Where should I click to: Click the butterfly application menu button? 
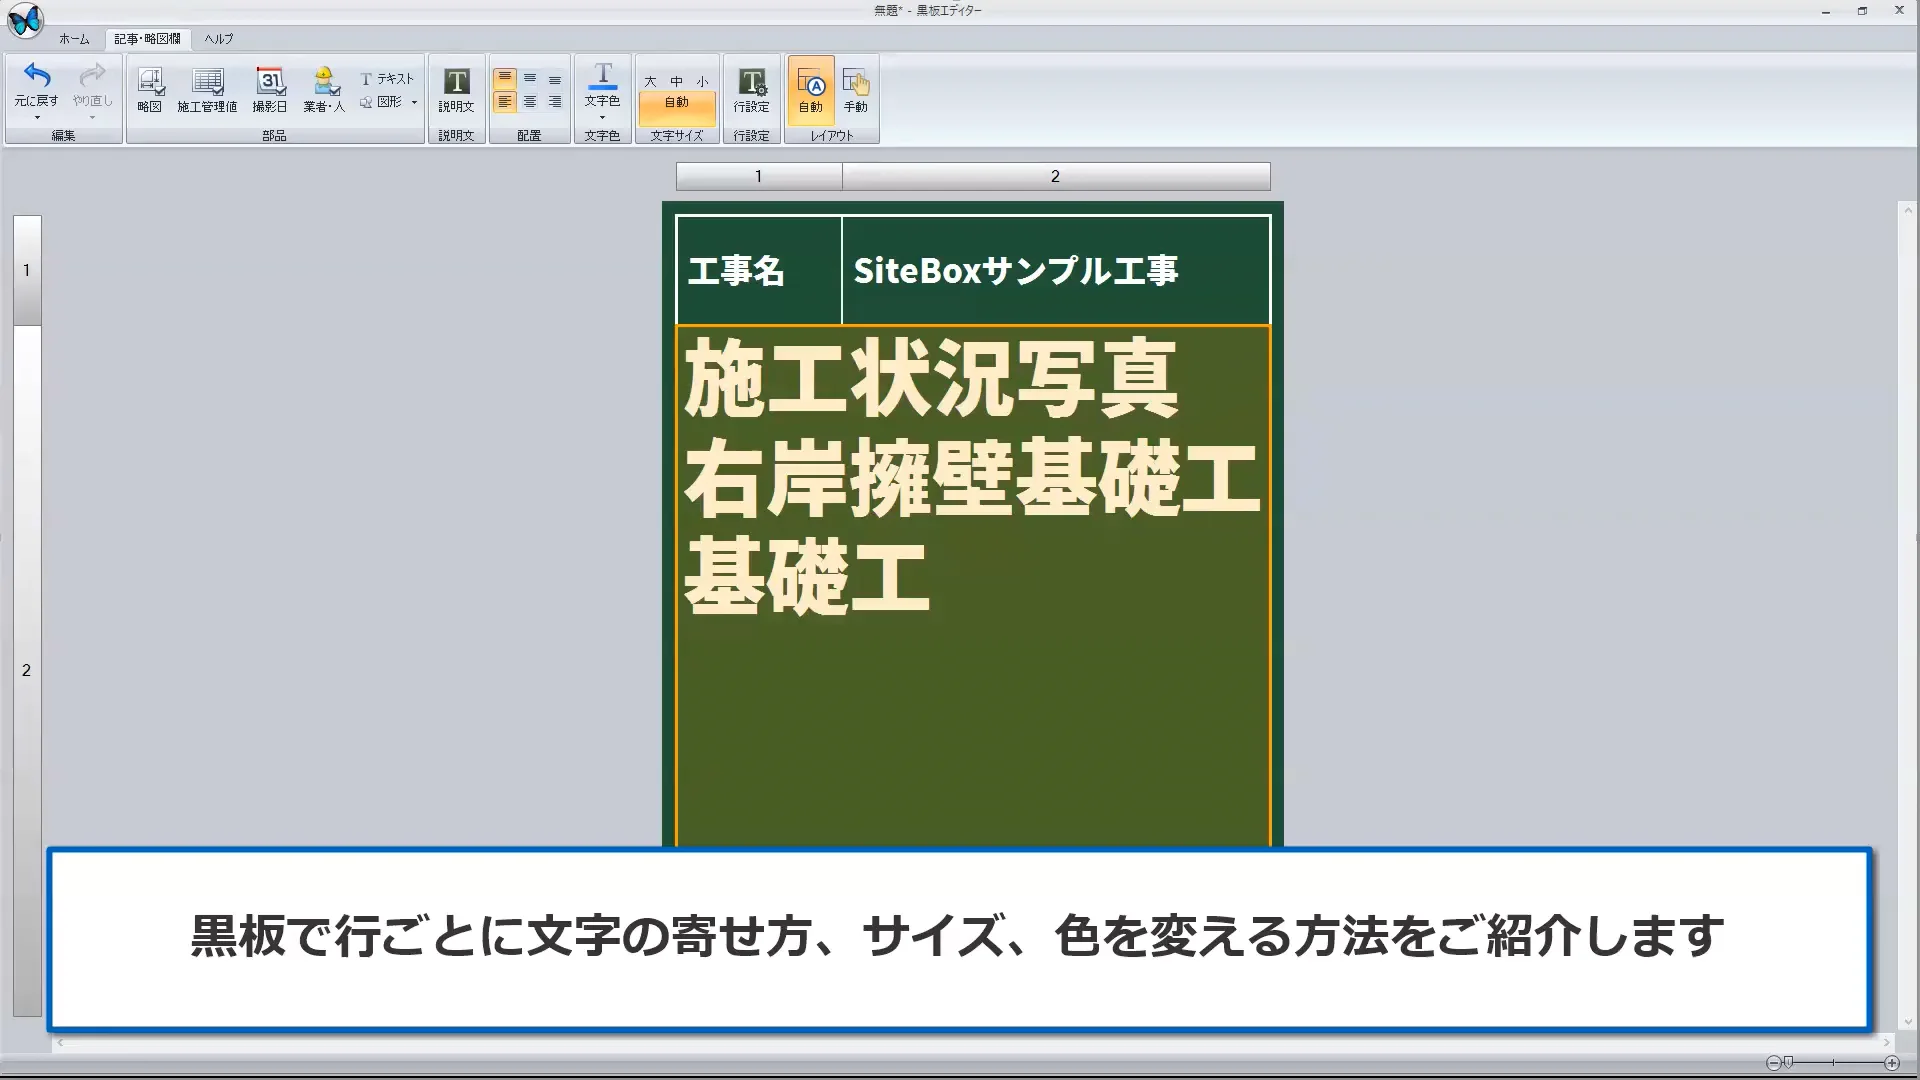coord(25,20)
